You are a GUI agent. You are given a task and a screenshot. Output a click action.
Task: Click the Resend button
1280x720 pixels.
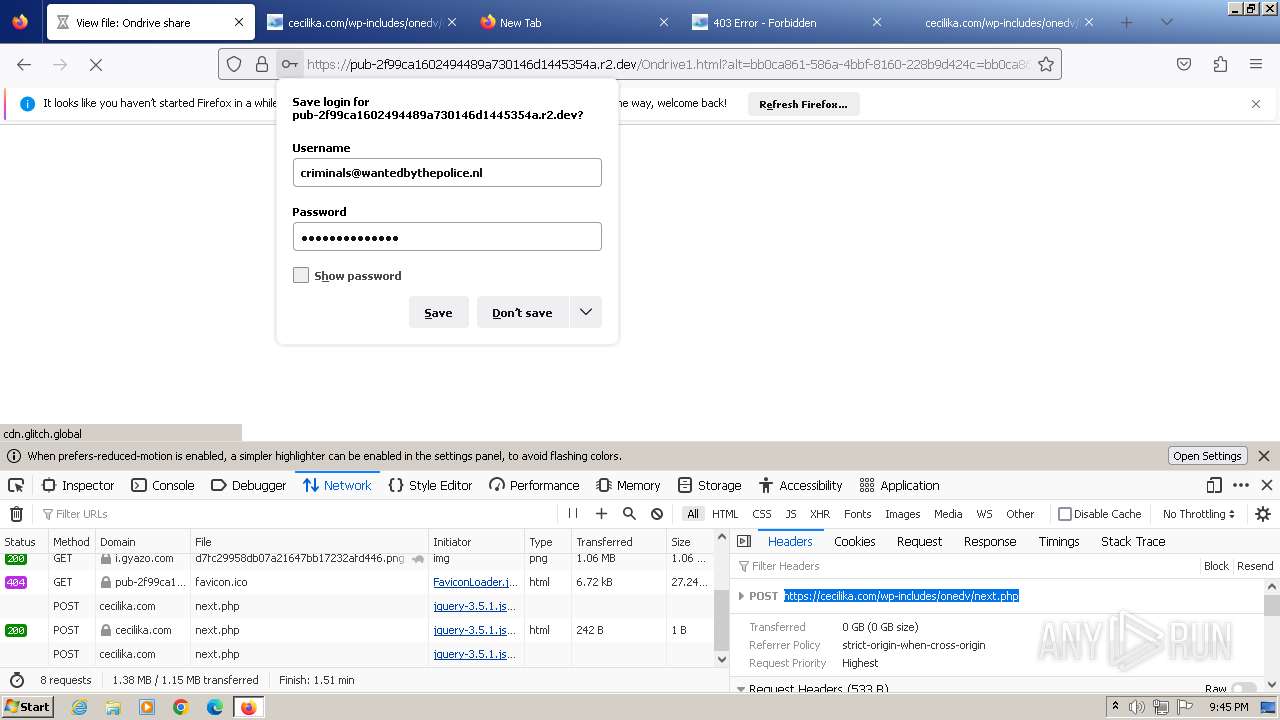pyautogui.click(x=1255, y=566)
